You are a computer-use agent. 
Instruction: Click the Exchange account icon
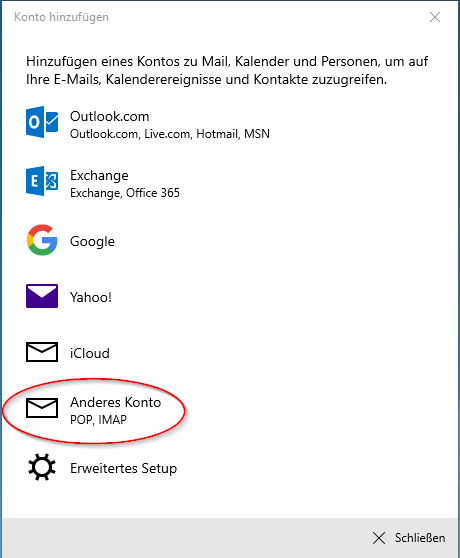point(42,181)
